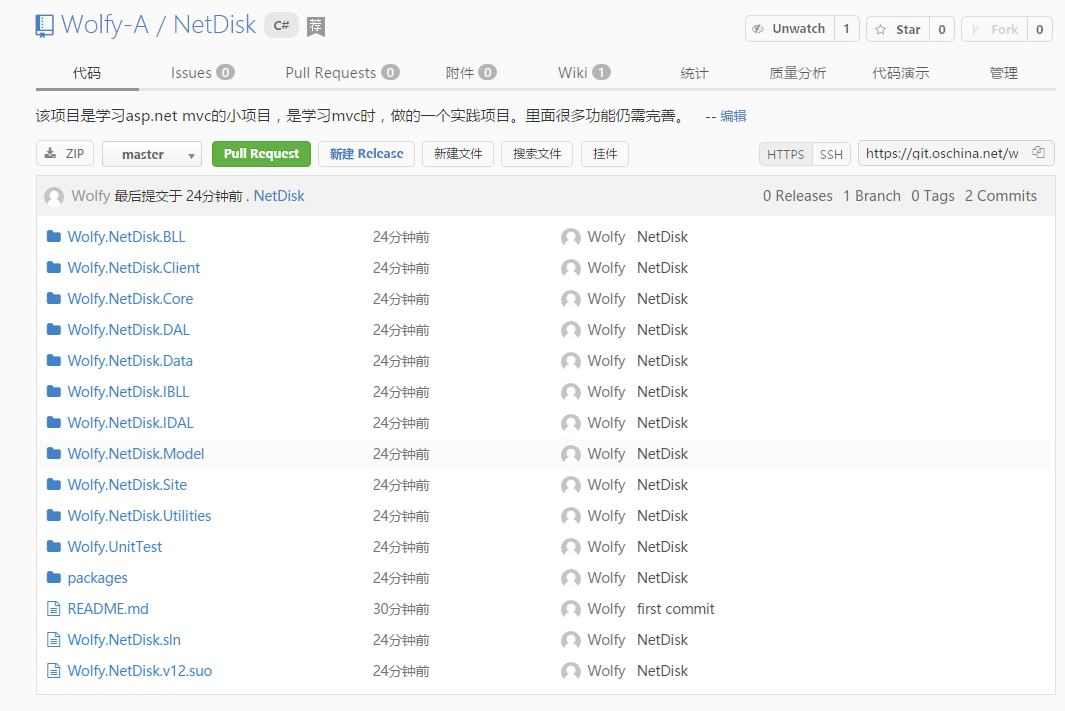Screen dimensions: 1065x711
Task: Open the 代码 tab
Action: pos(87,73)
